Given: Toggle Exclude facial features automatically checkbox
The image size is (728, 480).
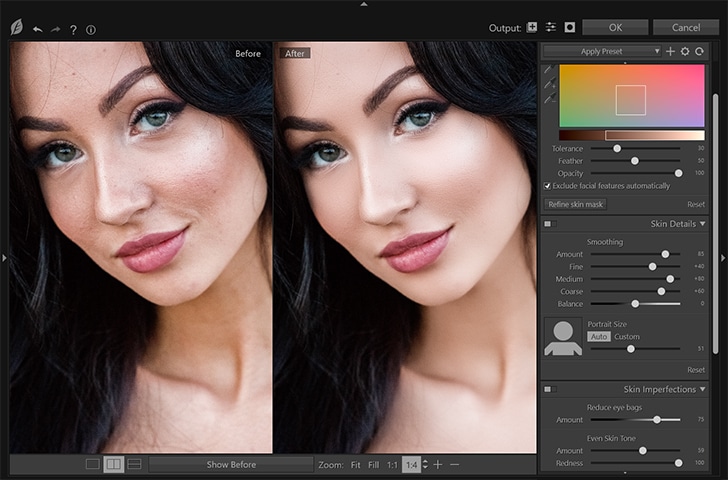Looking at the screenshot, I should coord(546,186).
